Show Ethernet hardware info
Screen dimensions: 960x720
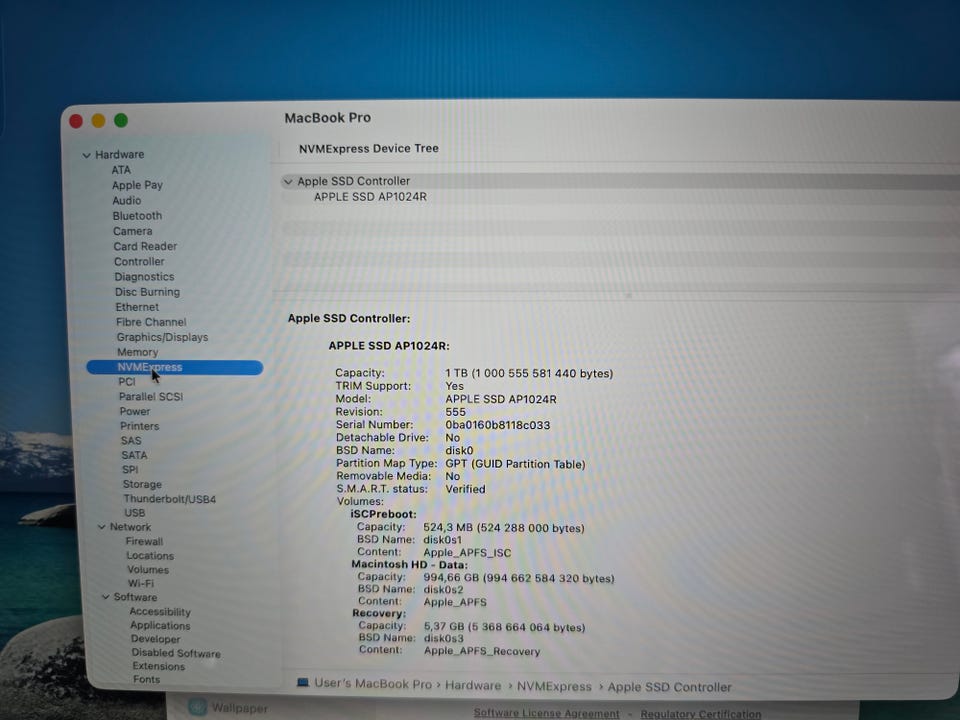[137, 307]
